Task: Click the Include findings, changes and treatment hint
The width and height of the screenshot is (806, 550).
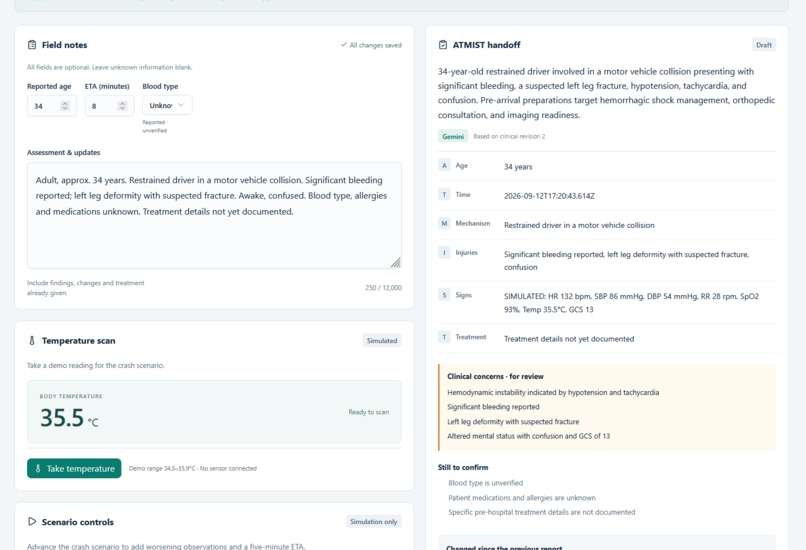Action: point(85,288)
